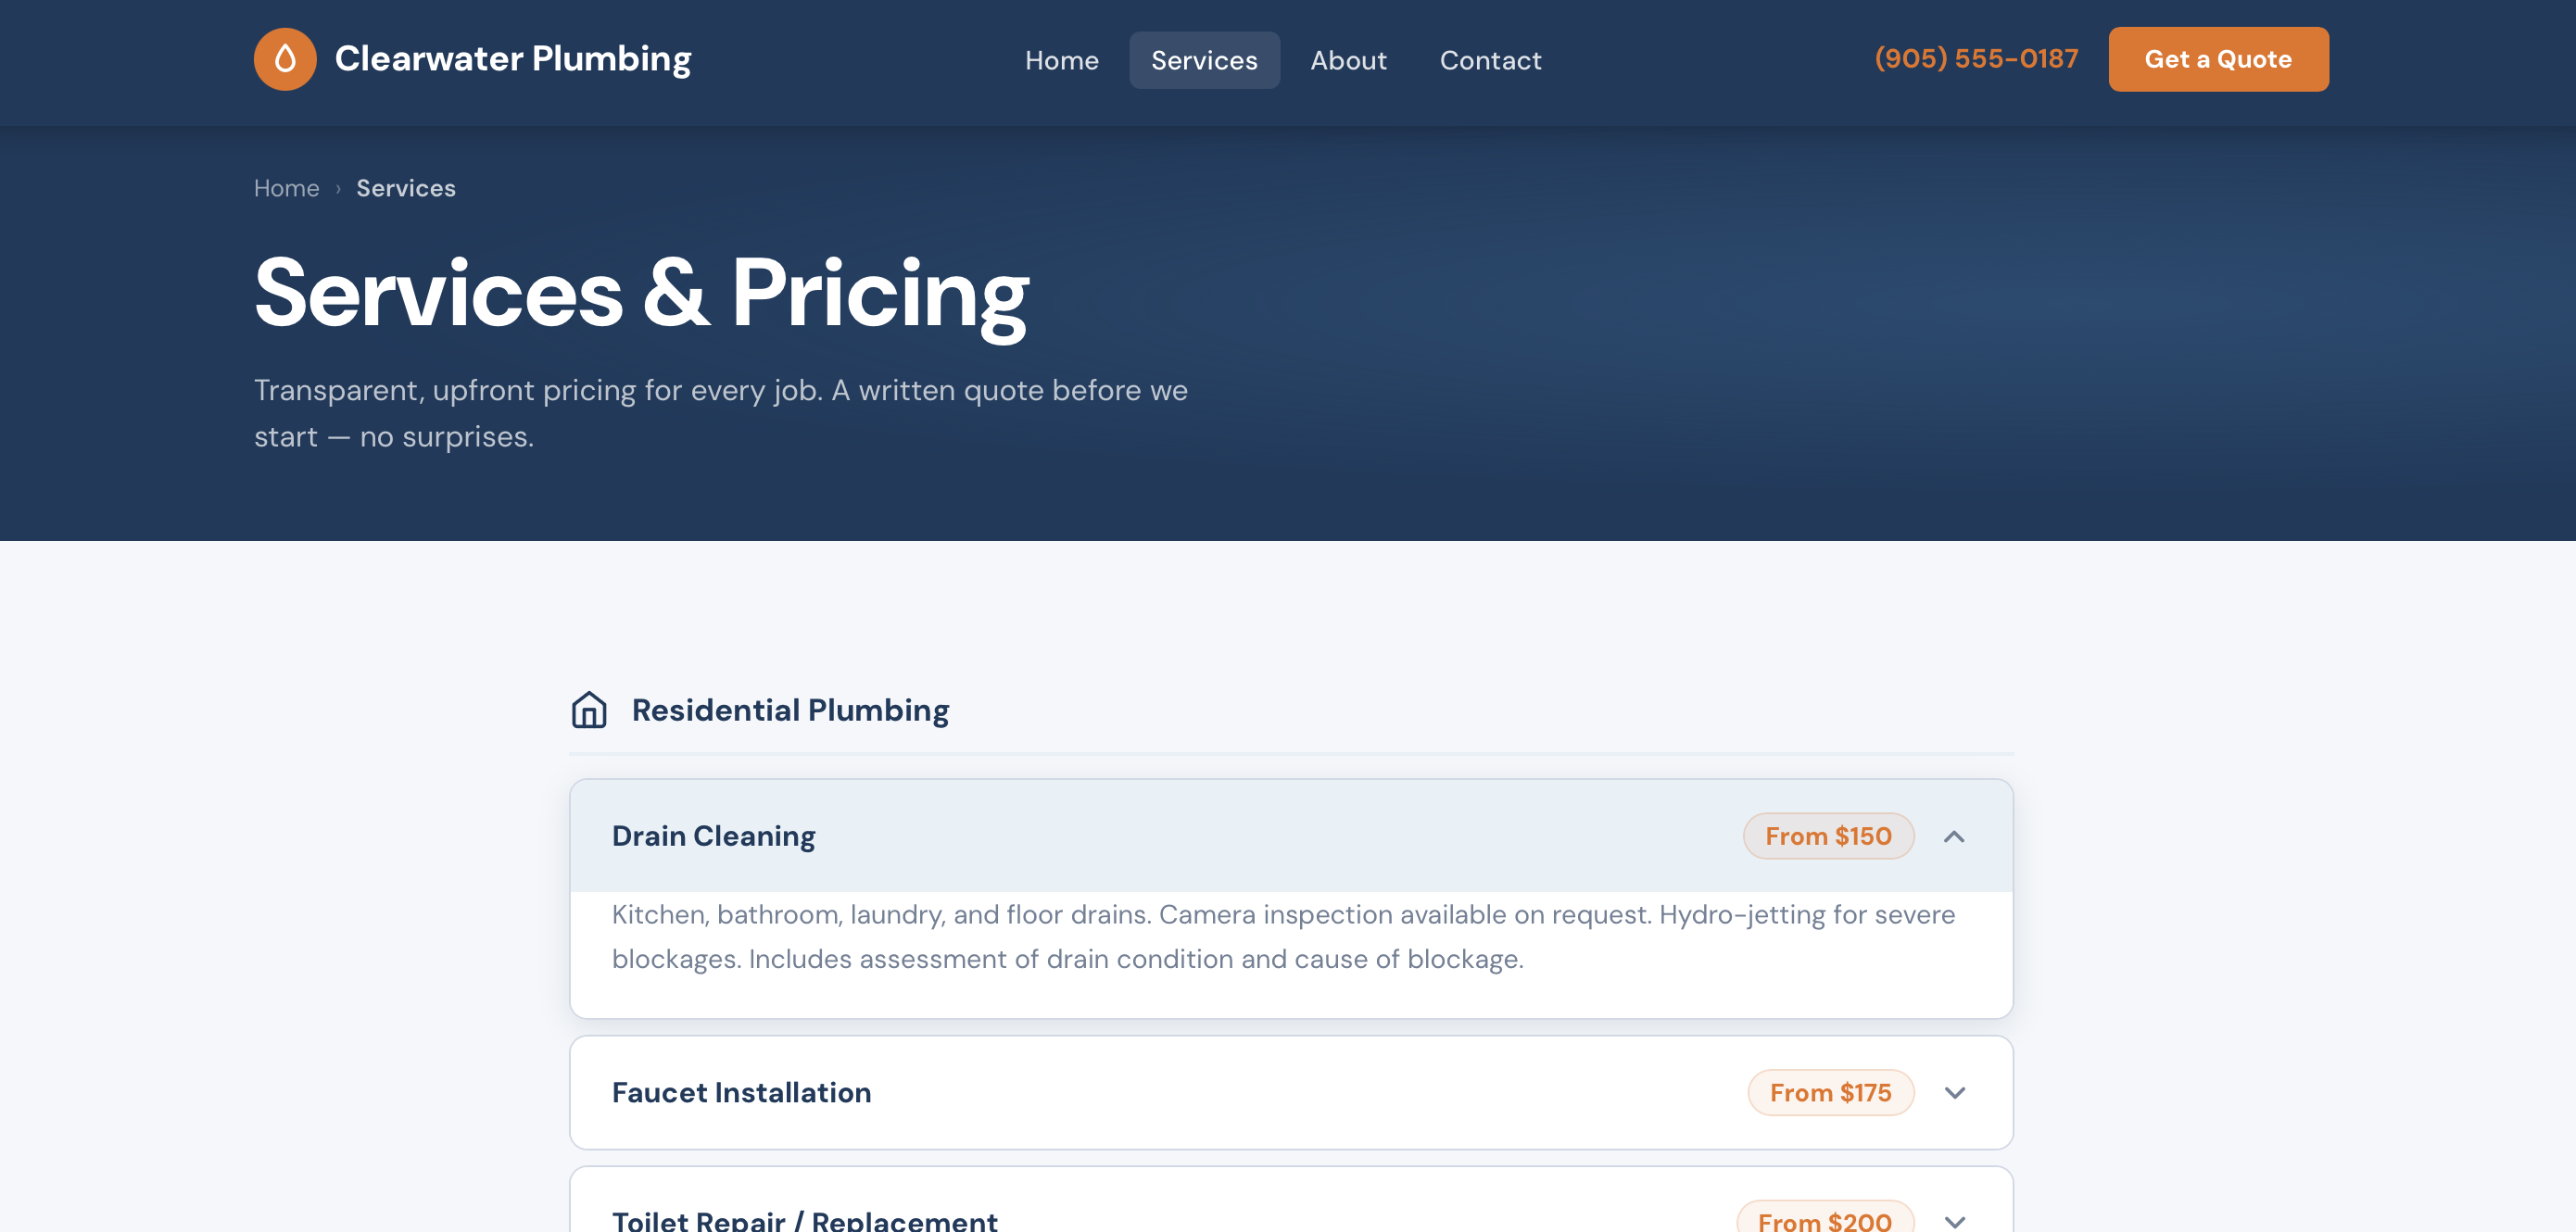
Task: Click the From $150 price badge
Action: 1828,836
